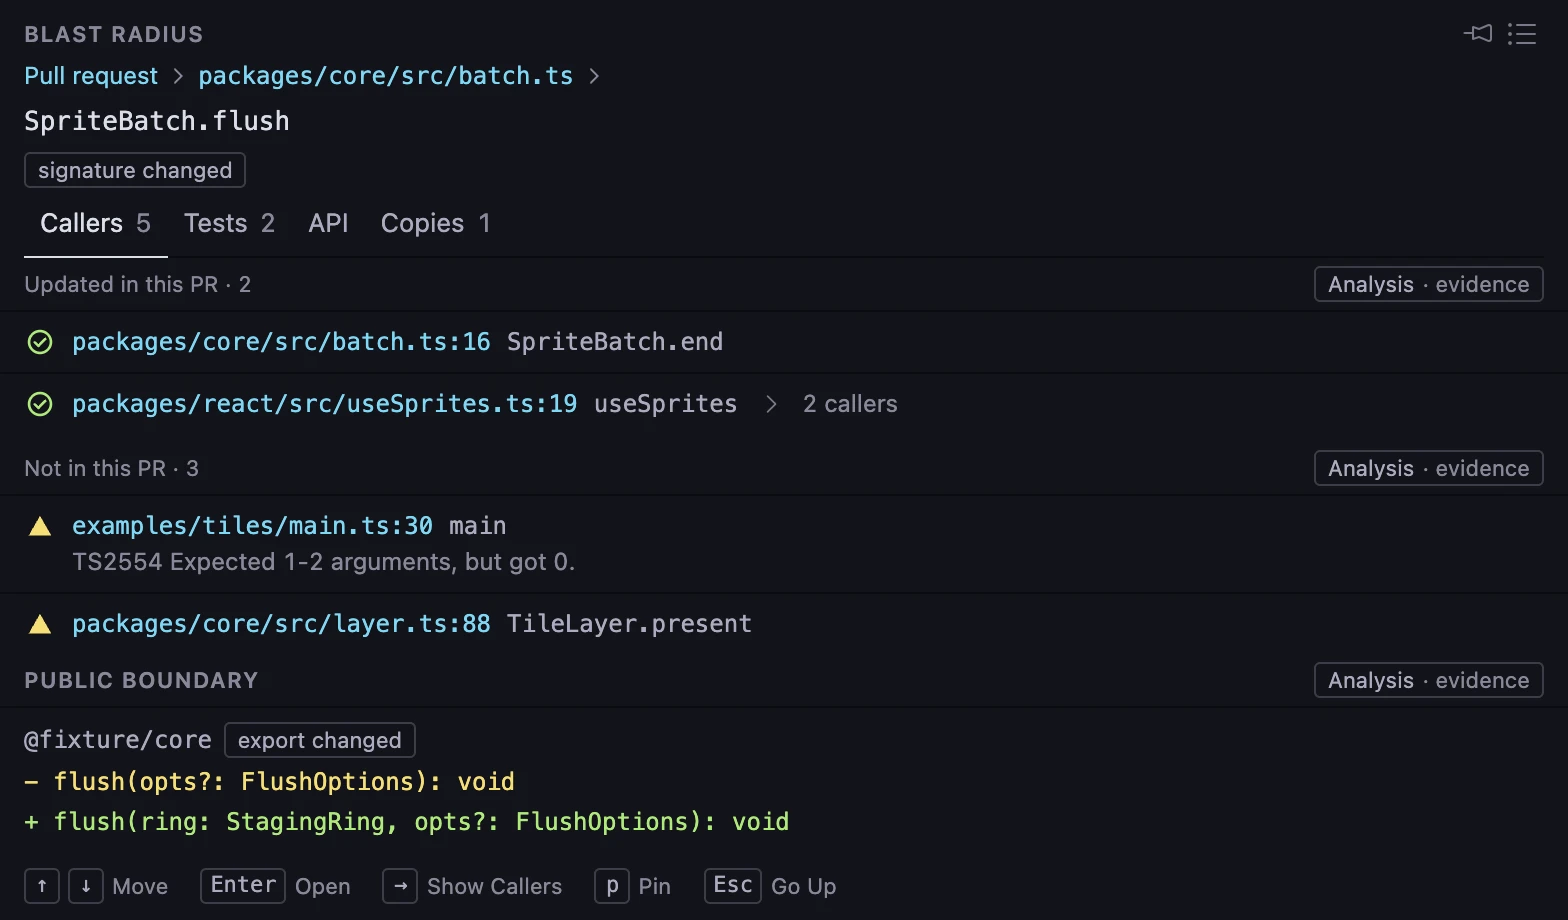Viewport: 1568px width, 920px height.
Task: Click the p key Pin hint
Action: pyautogui.click(x=612, y=886)
